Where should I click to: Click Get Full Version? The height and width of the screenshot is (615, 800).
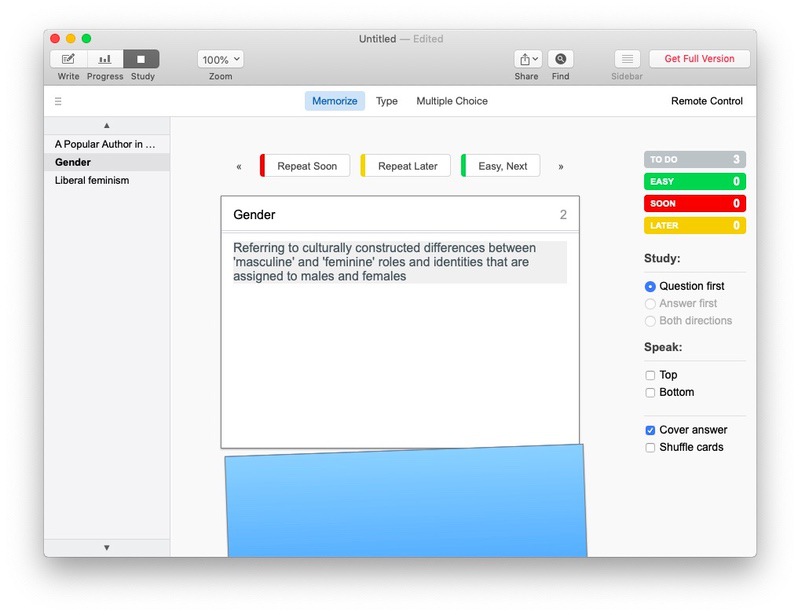(x=700, y=58)
